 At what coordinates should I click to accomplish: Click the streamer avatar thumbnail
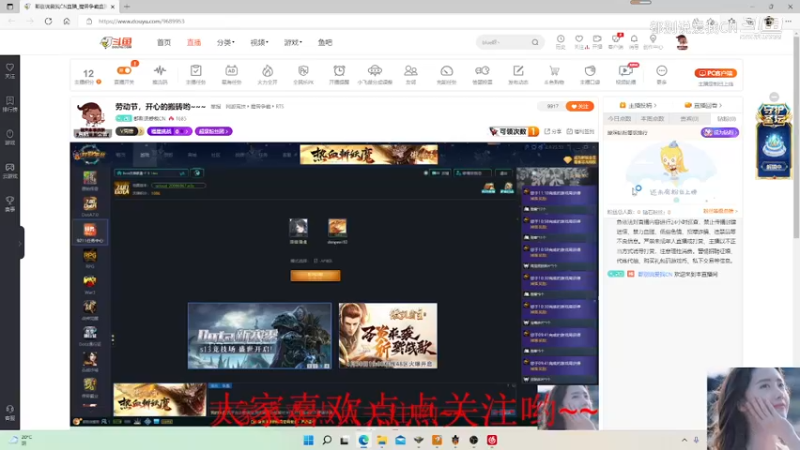(x=92, y=120)
